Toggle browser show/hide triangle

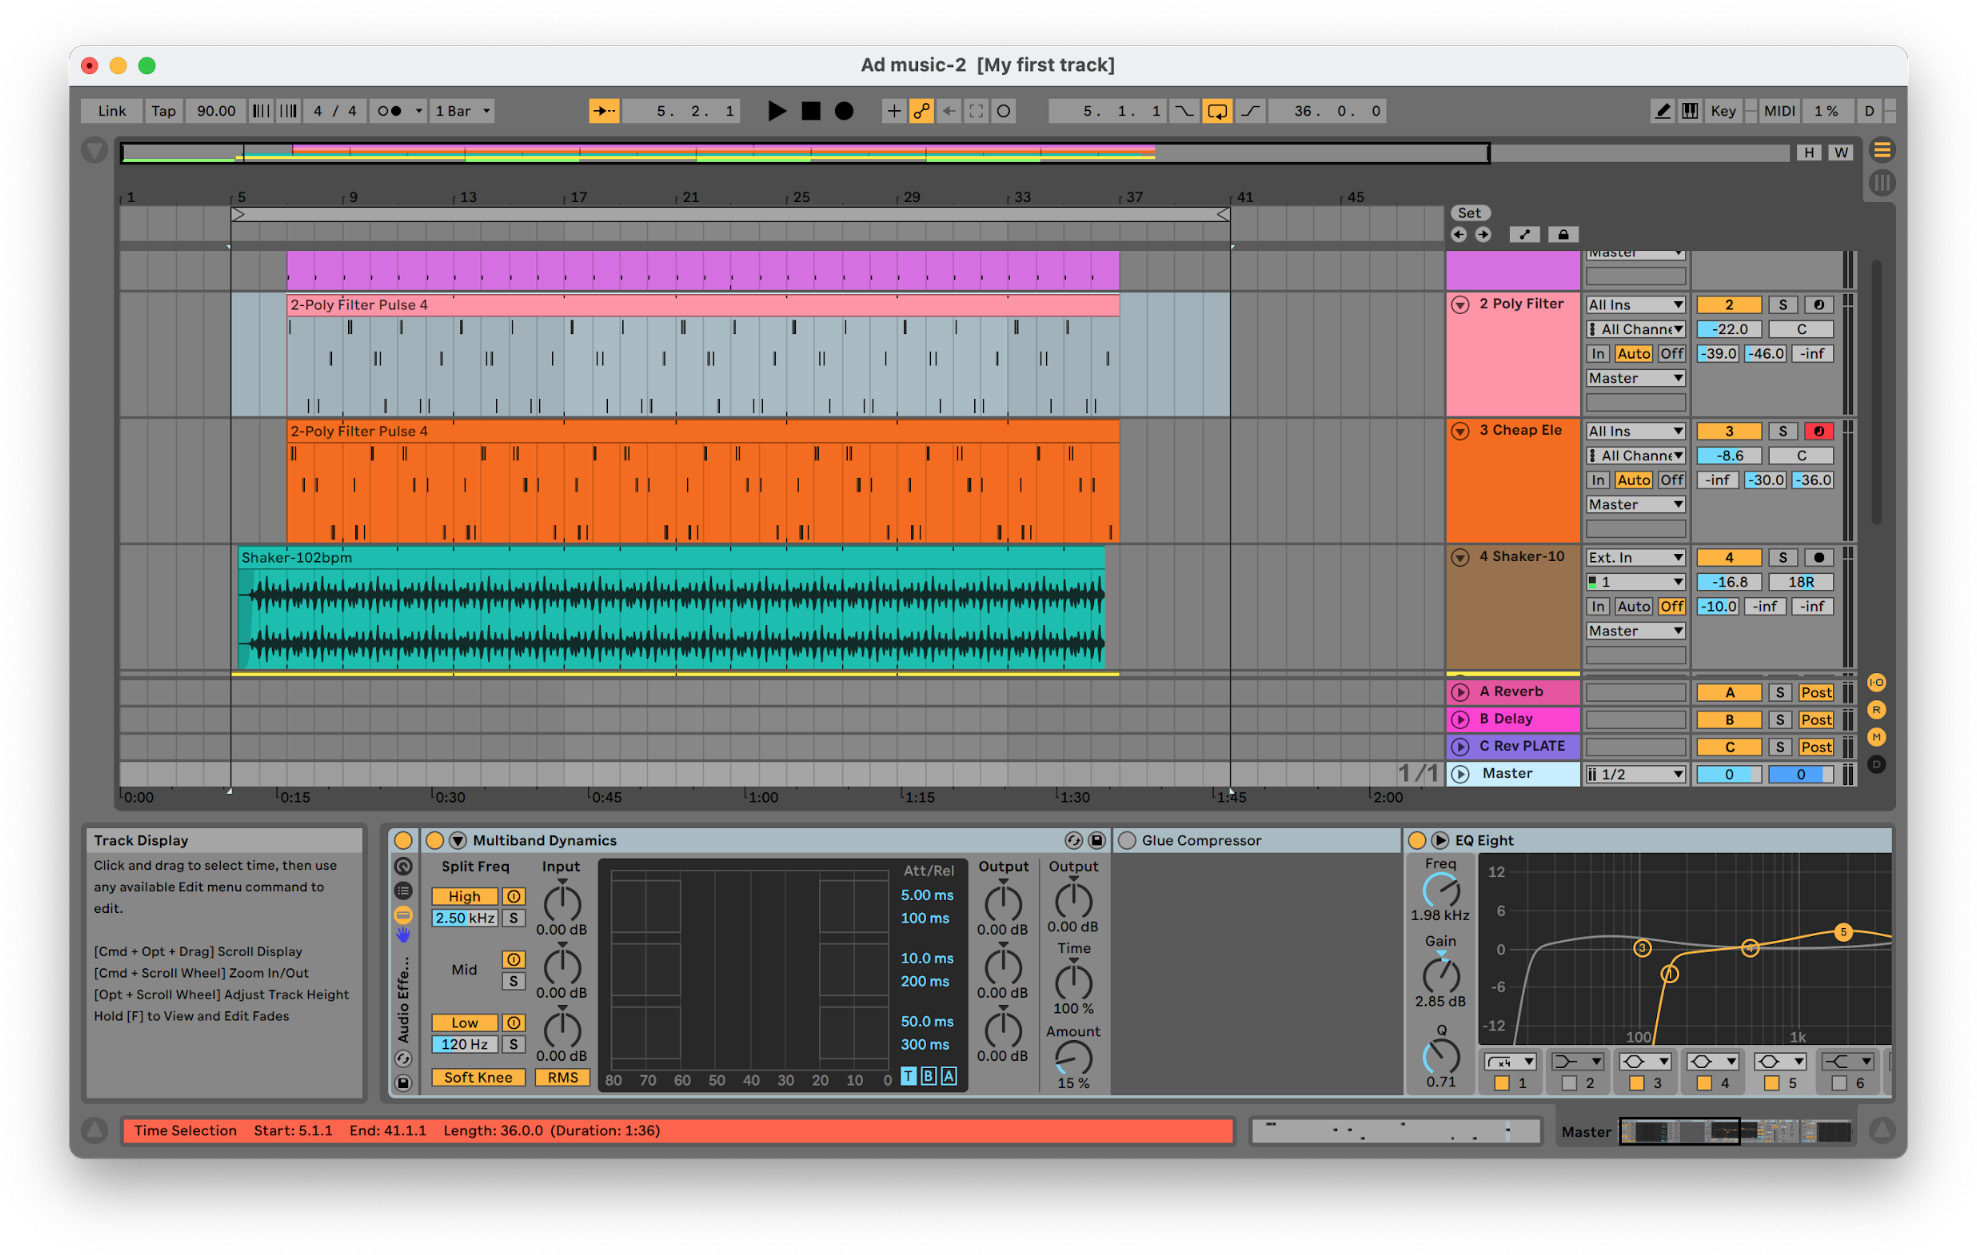point(95,150)
